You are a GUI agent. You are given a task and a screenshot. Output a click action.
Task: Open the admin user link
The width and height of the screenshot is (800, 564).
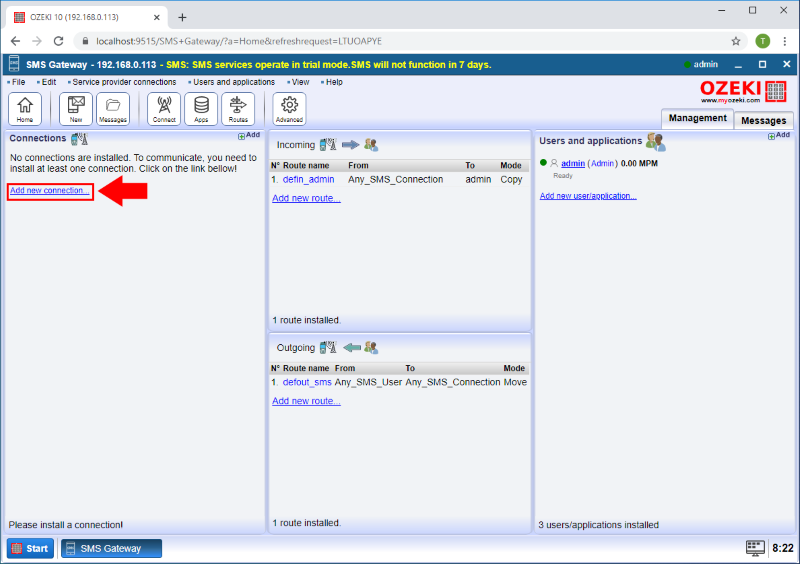[573, 163]
